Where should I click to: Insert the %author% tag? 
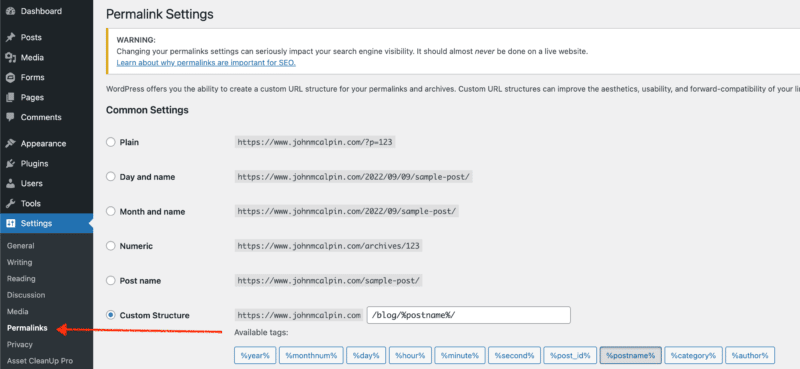749,355
